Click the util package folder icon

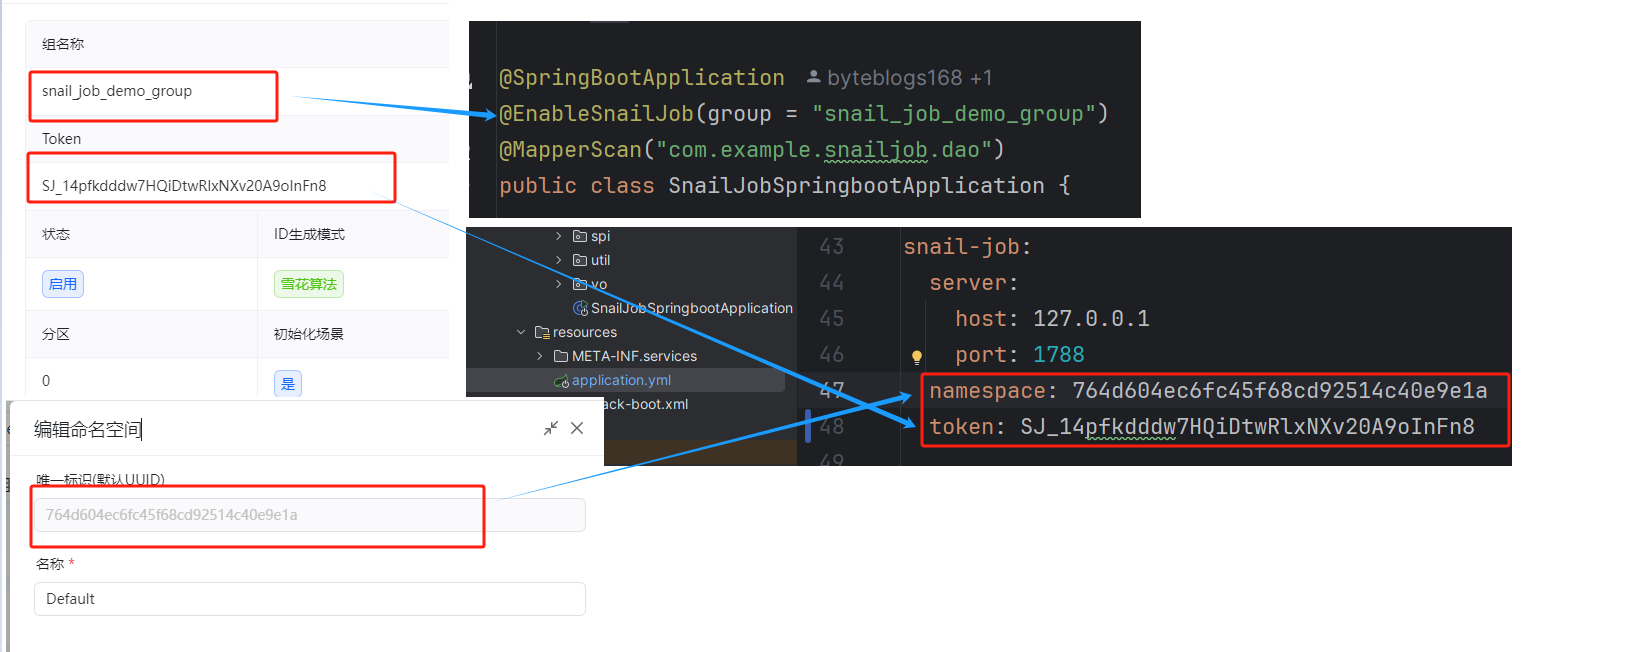click(580, 260)
